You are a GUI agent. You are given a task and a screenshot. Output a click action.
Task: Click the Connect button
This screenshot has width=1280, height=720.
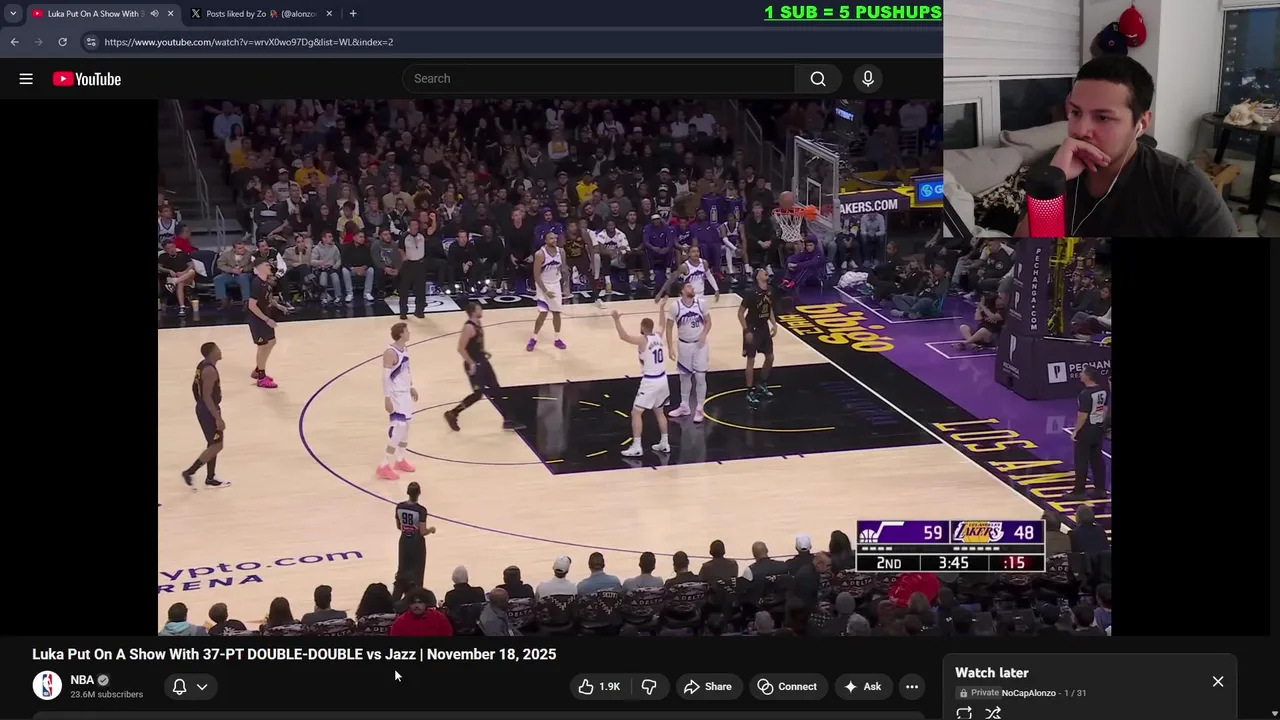click(787, 687)
